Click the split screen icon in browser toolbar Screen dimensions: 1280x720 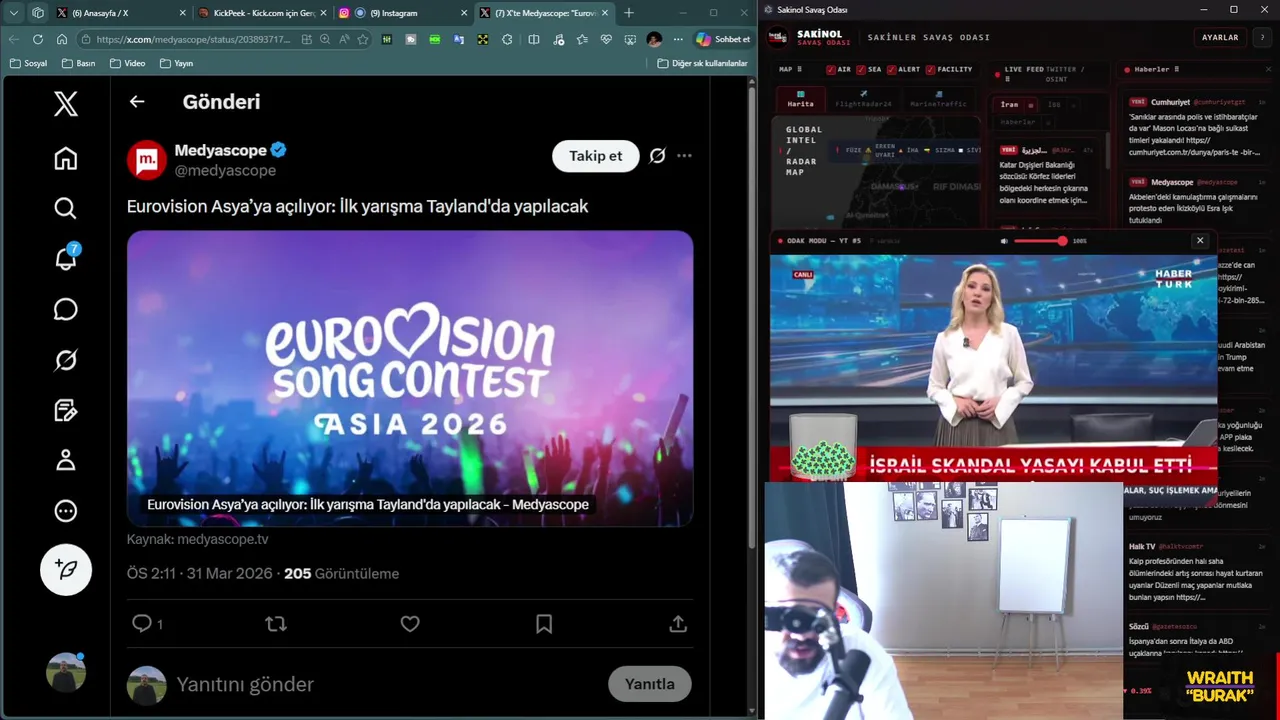(x=534, y=39)
